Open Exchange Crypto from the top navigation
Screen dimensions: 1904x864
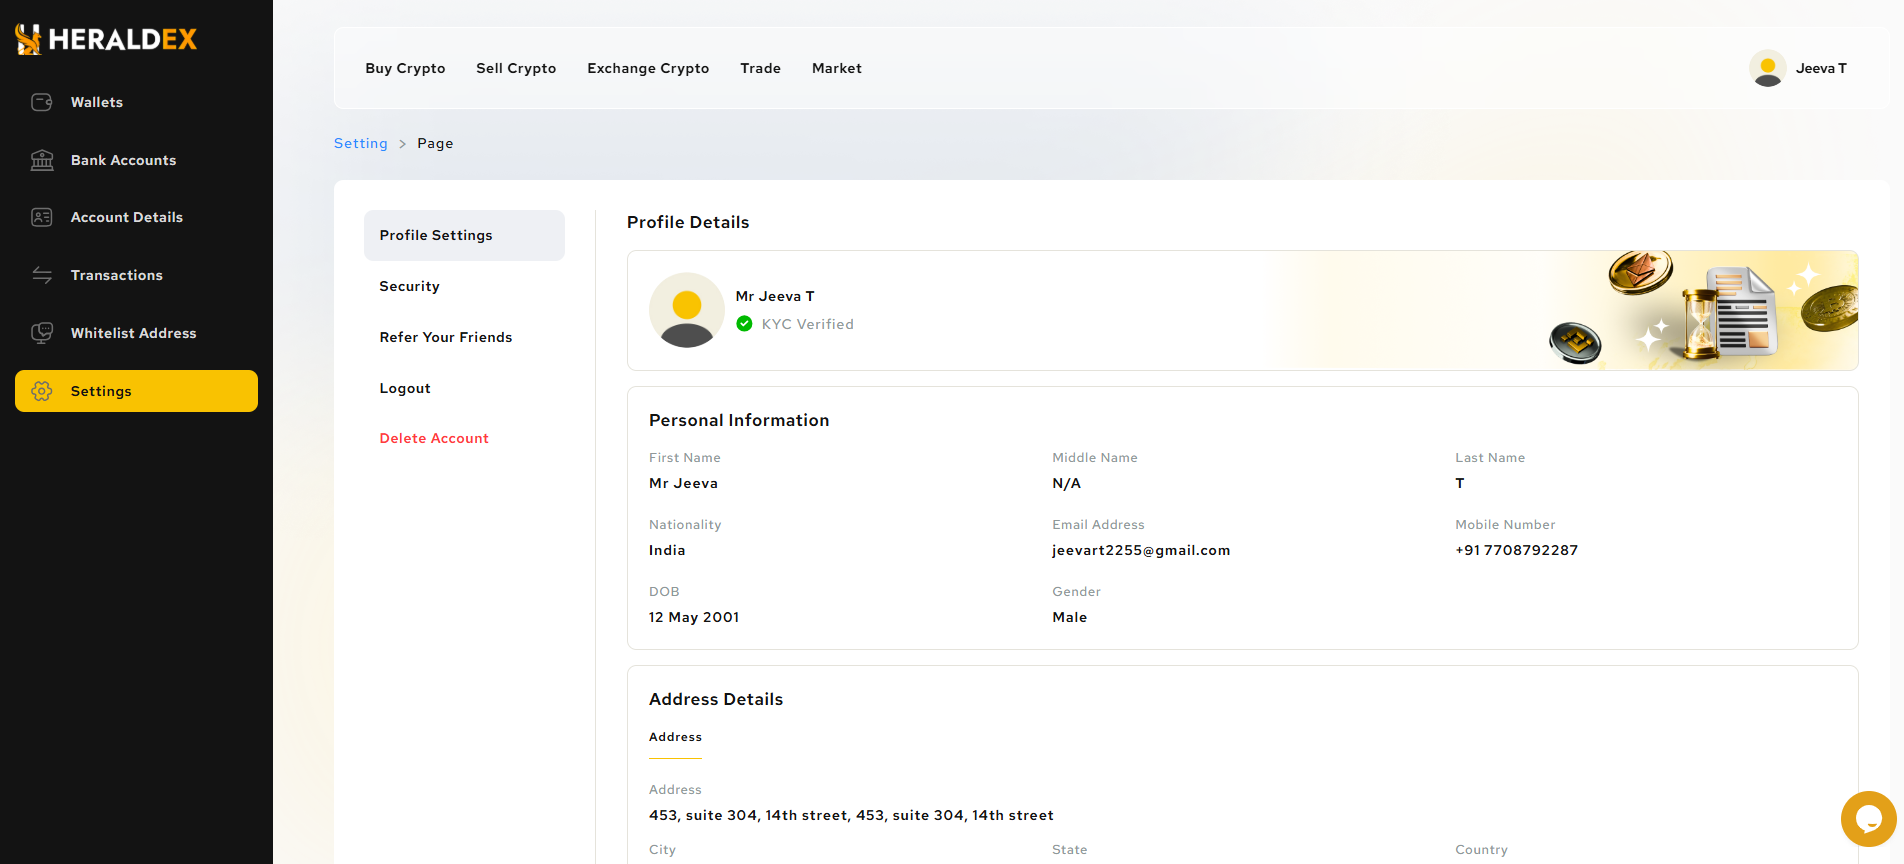(648, 68)
